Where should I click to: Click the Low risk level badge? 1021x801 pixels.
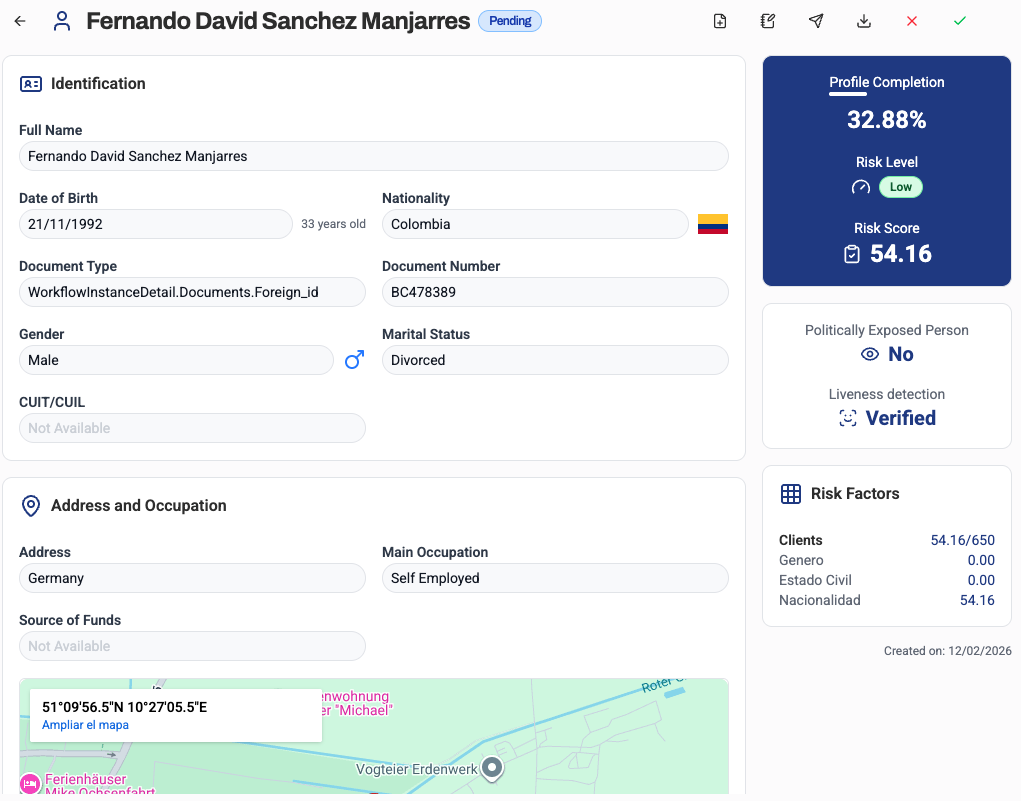point(901,187)
